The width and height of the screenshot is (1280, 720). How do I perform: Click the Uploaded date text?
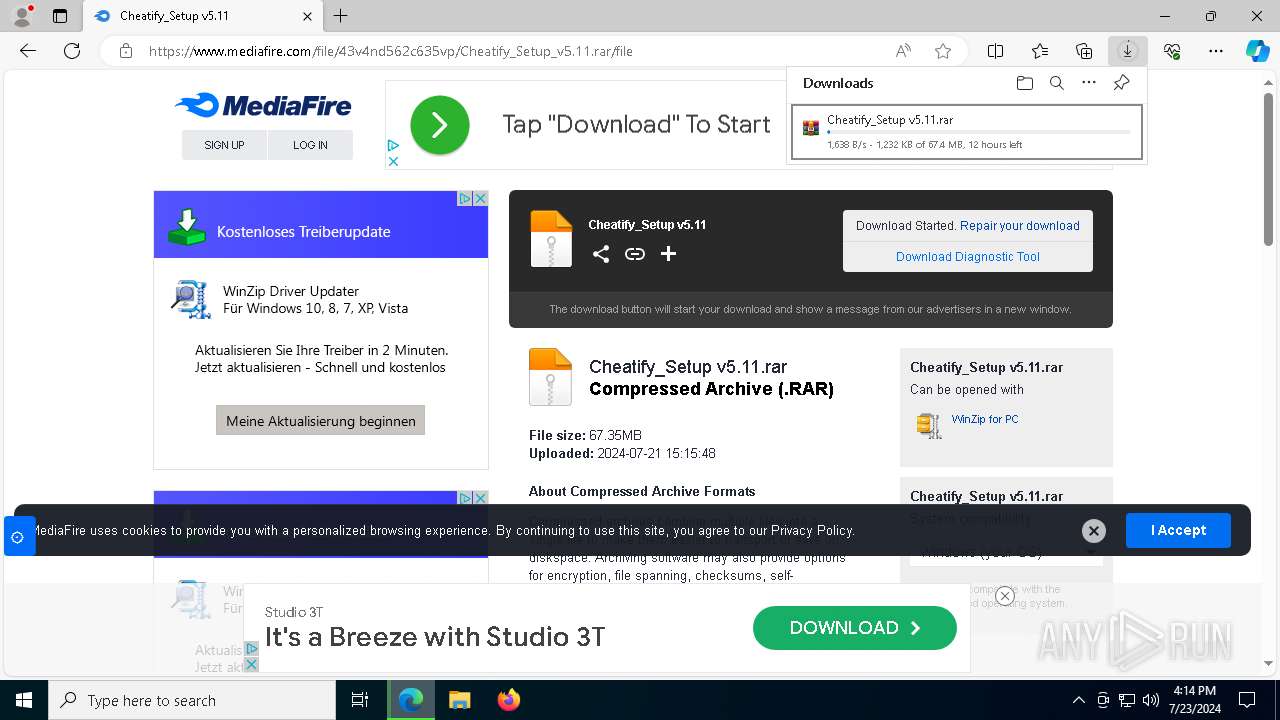click(x=622, y=454)
